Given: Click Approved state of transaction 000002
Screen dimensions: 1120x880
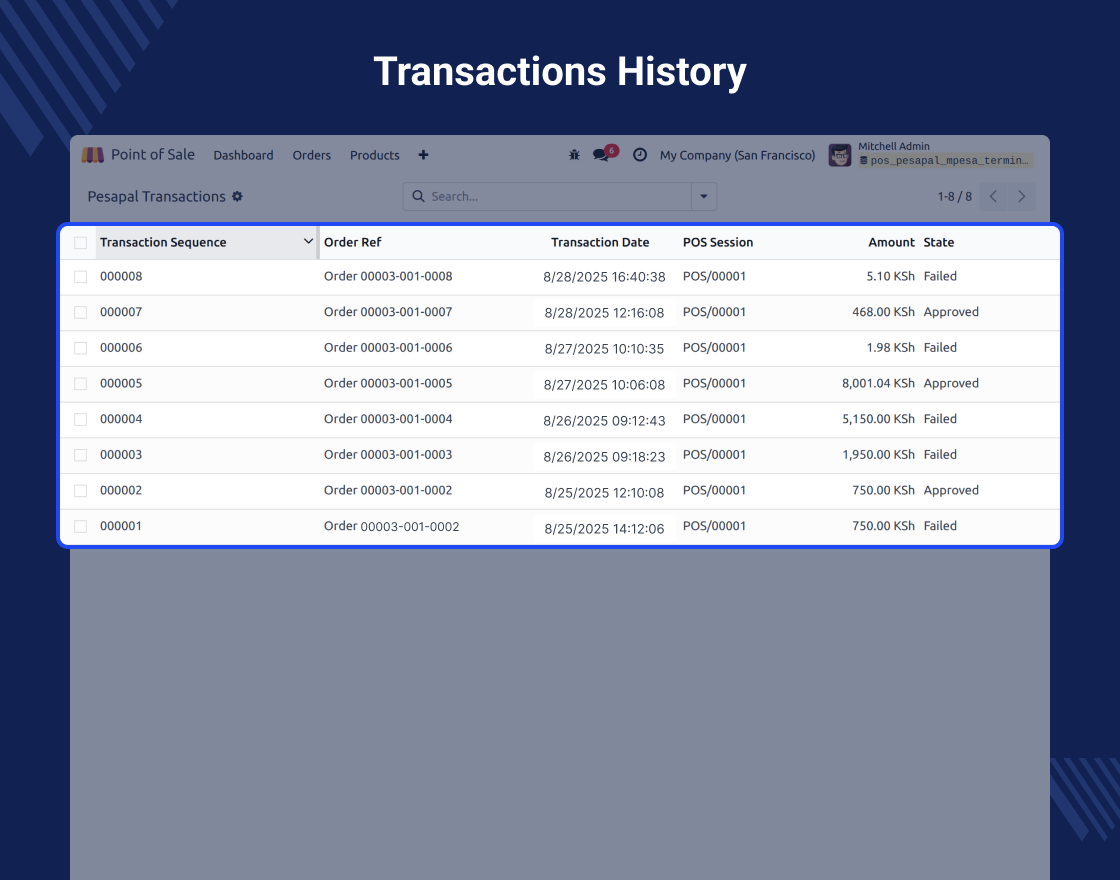Looking at the screenshot, I should click(x=951, y=491).
